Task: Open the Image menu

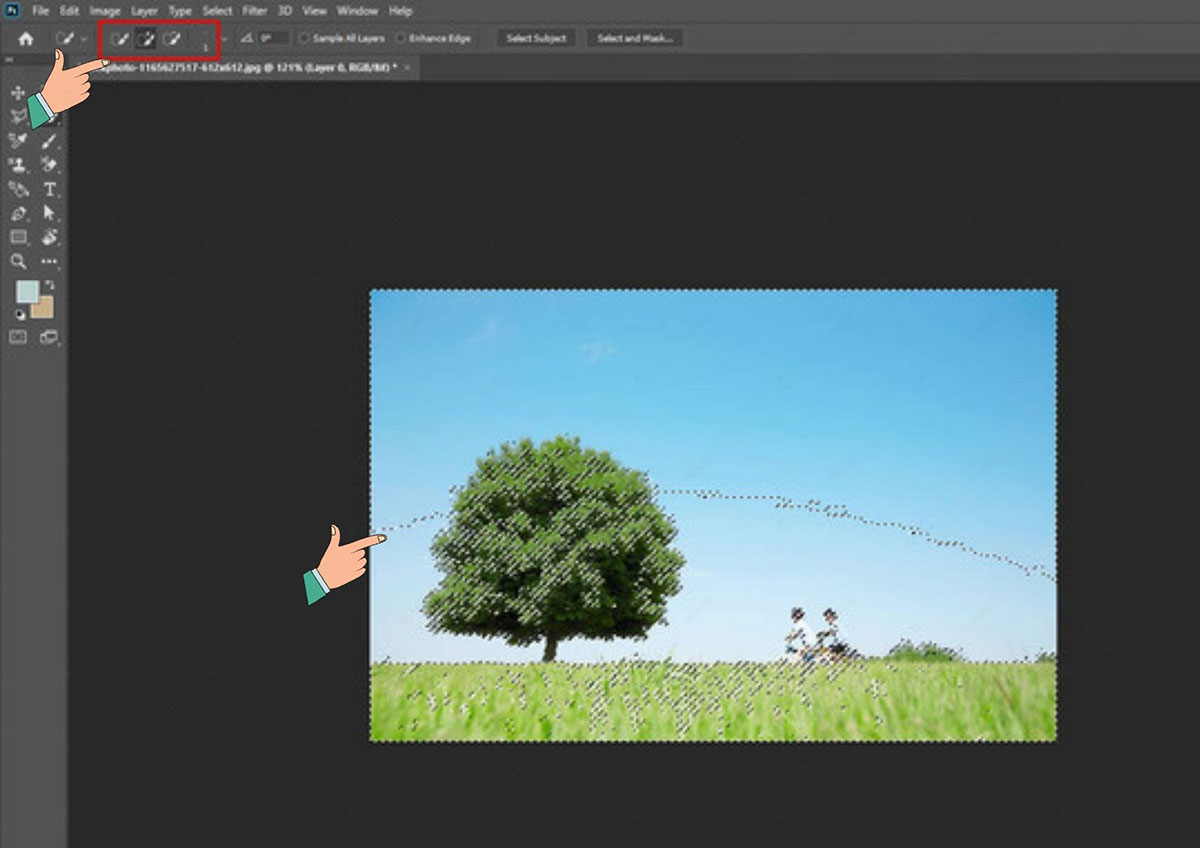Action: click(x=105, y=11)
